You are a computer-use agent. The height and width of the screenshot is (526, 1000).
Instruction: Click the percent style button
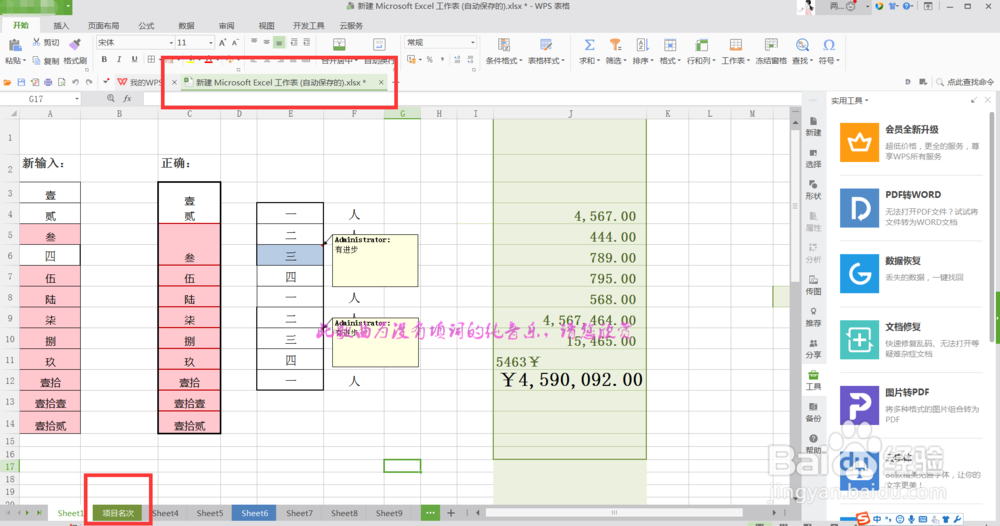point(430,60)
